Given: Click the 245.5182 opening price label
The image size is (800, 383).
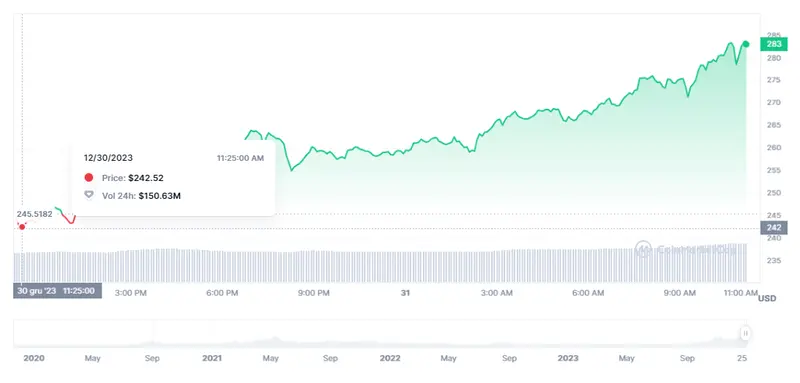Looking at the screenshot, I should (x=34, y=214).
